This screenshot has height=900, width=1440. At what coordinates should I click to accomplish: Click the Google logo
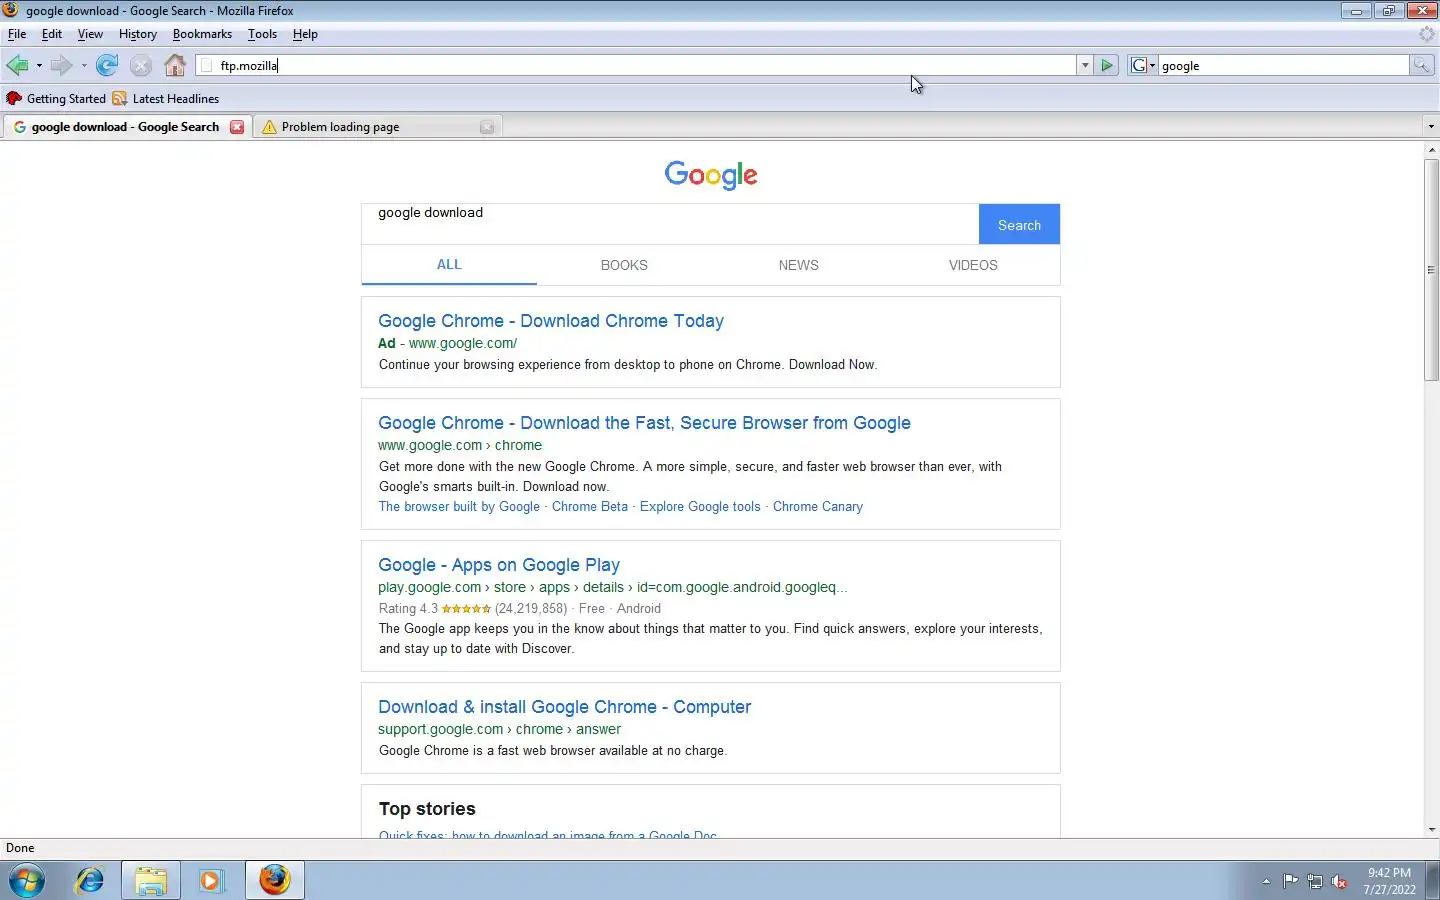(711, 175)
